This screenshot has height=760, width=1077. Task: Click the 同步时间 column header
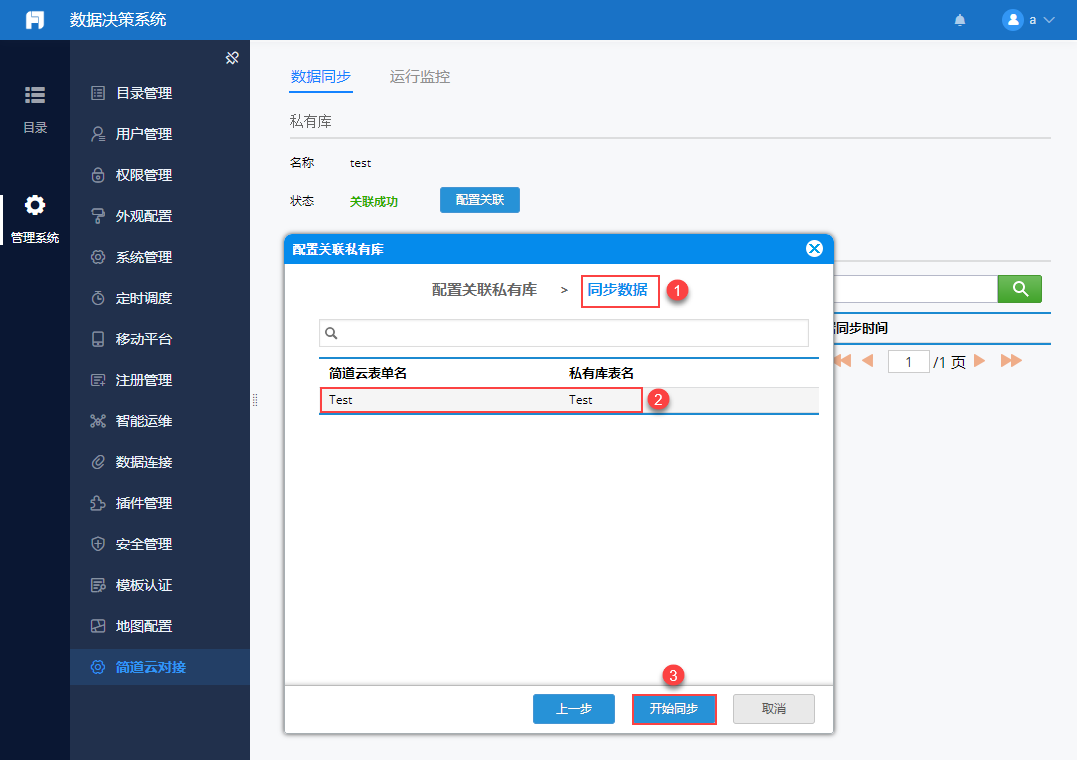point(861,328)
